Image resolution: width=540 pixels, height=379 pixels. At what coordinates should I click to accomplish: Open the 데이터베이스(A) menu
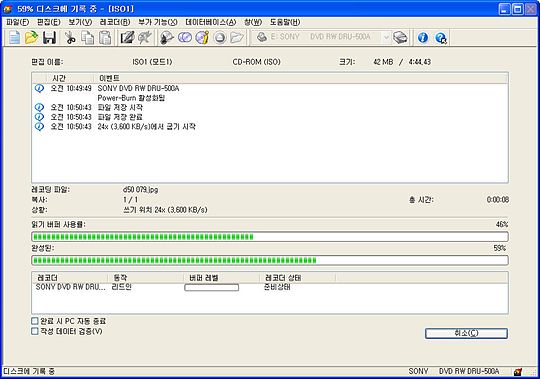[211, 22]
